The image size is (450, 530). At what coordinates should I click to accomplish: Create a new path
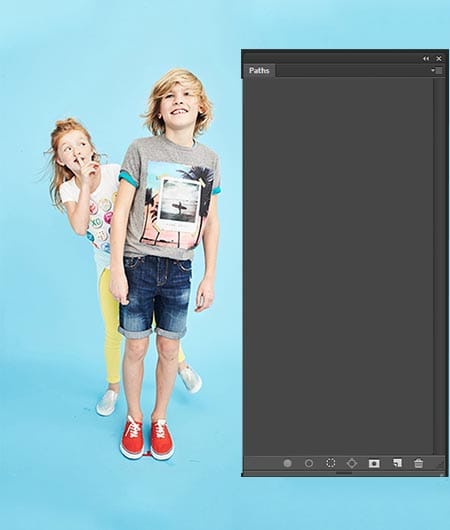pos(397,463)
